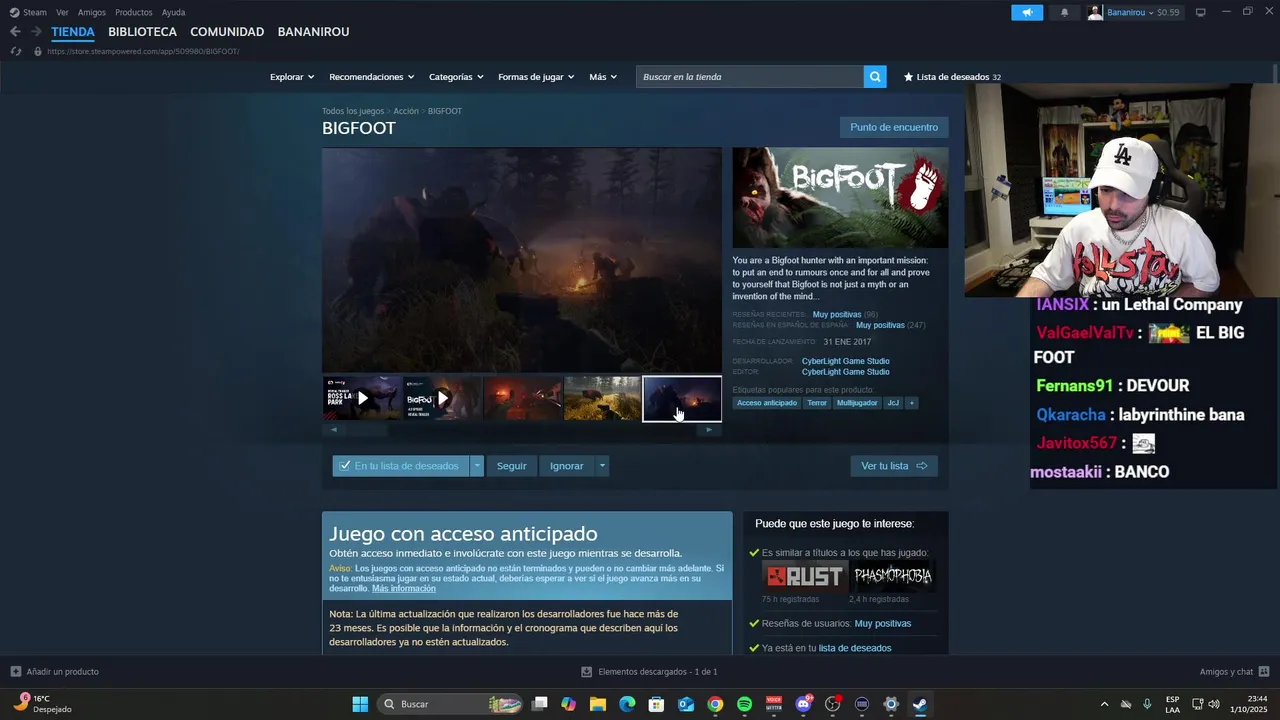This screenshot has height=720, width=1280.
Task: Open the Rust similar game thumbnail
Action: 804,576
